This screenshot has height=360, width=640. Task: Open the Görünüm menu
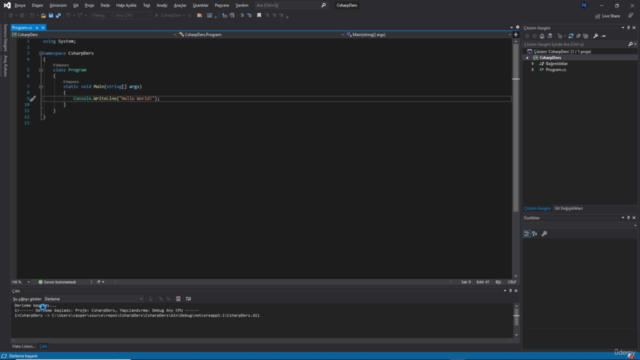pyautogui.click(x=58, y=5)
